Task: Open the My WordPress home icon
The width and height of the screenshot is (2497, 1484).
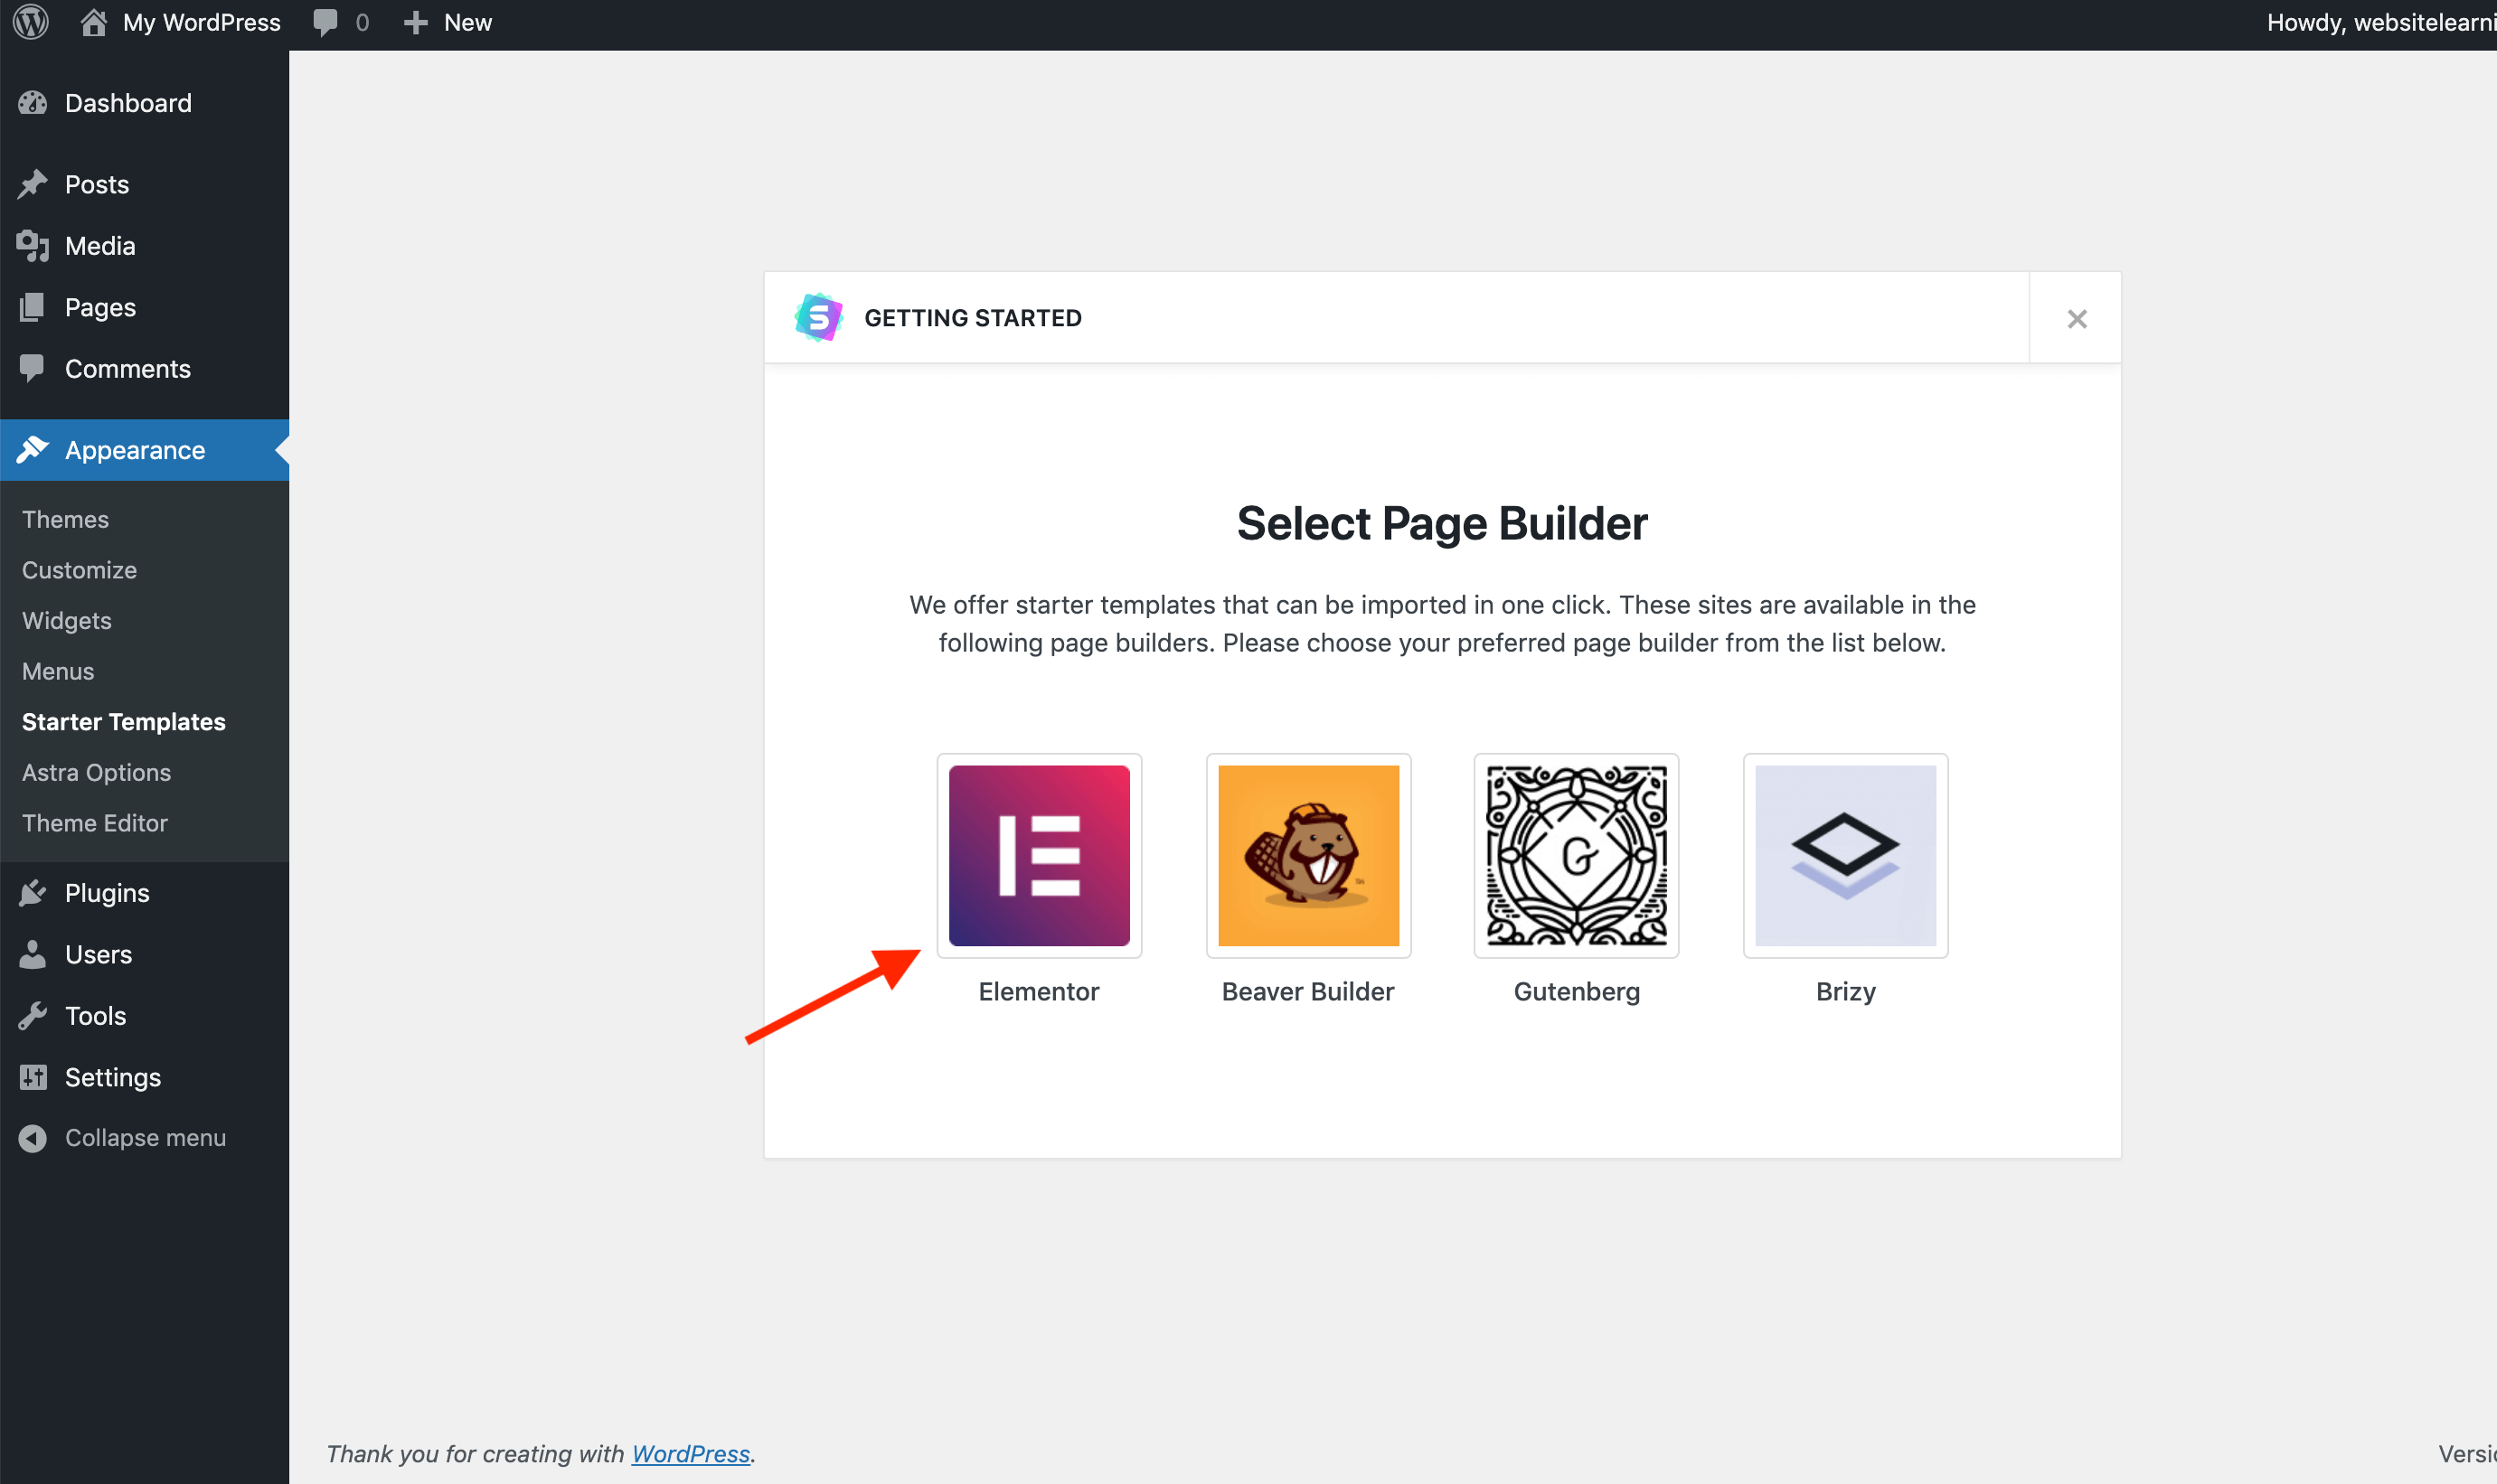Action: tap(93, 23)
